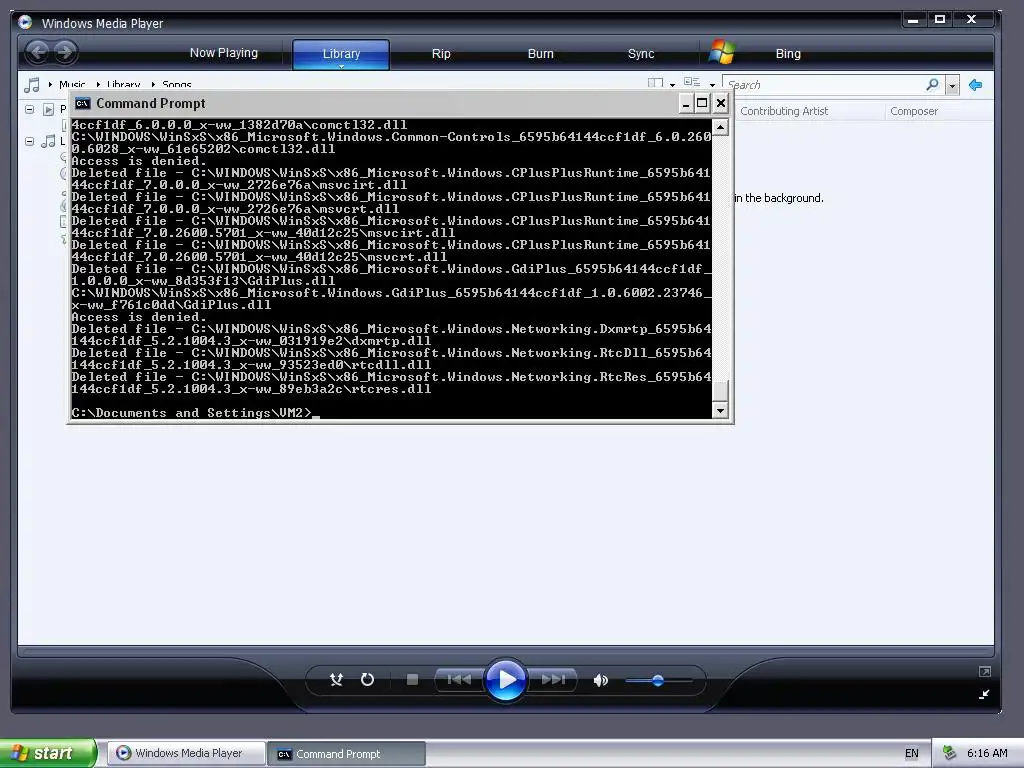Click the 6:16 AM clock
1024x768 pixels.
coord(987,753)
